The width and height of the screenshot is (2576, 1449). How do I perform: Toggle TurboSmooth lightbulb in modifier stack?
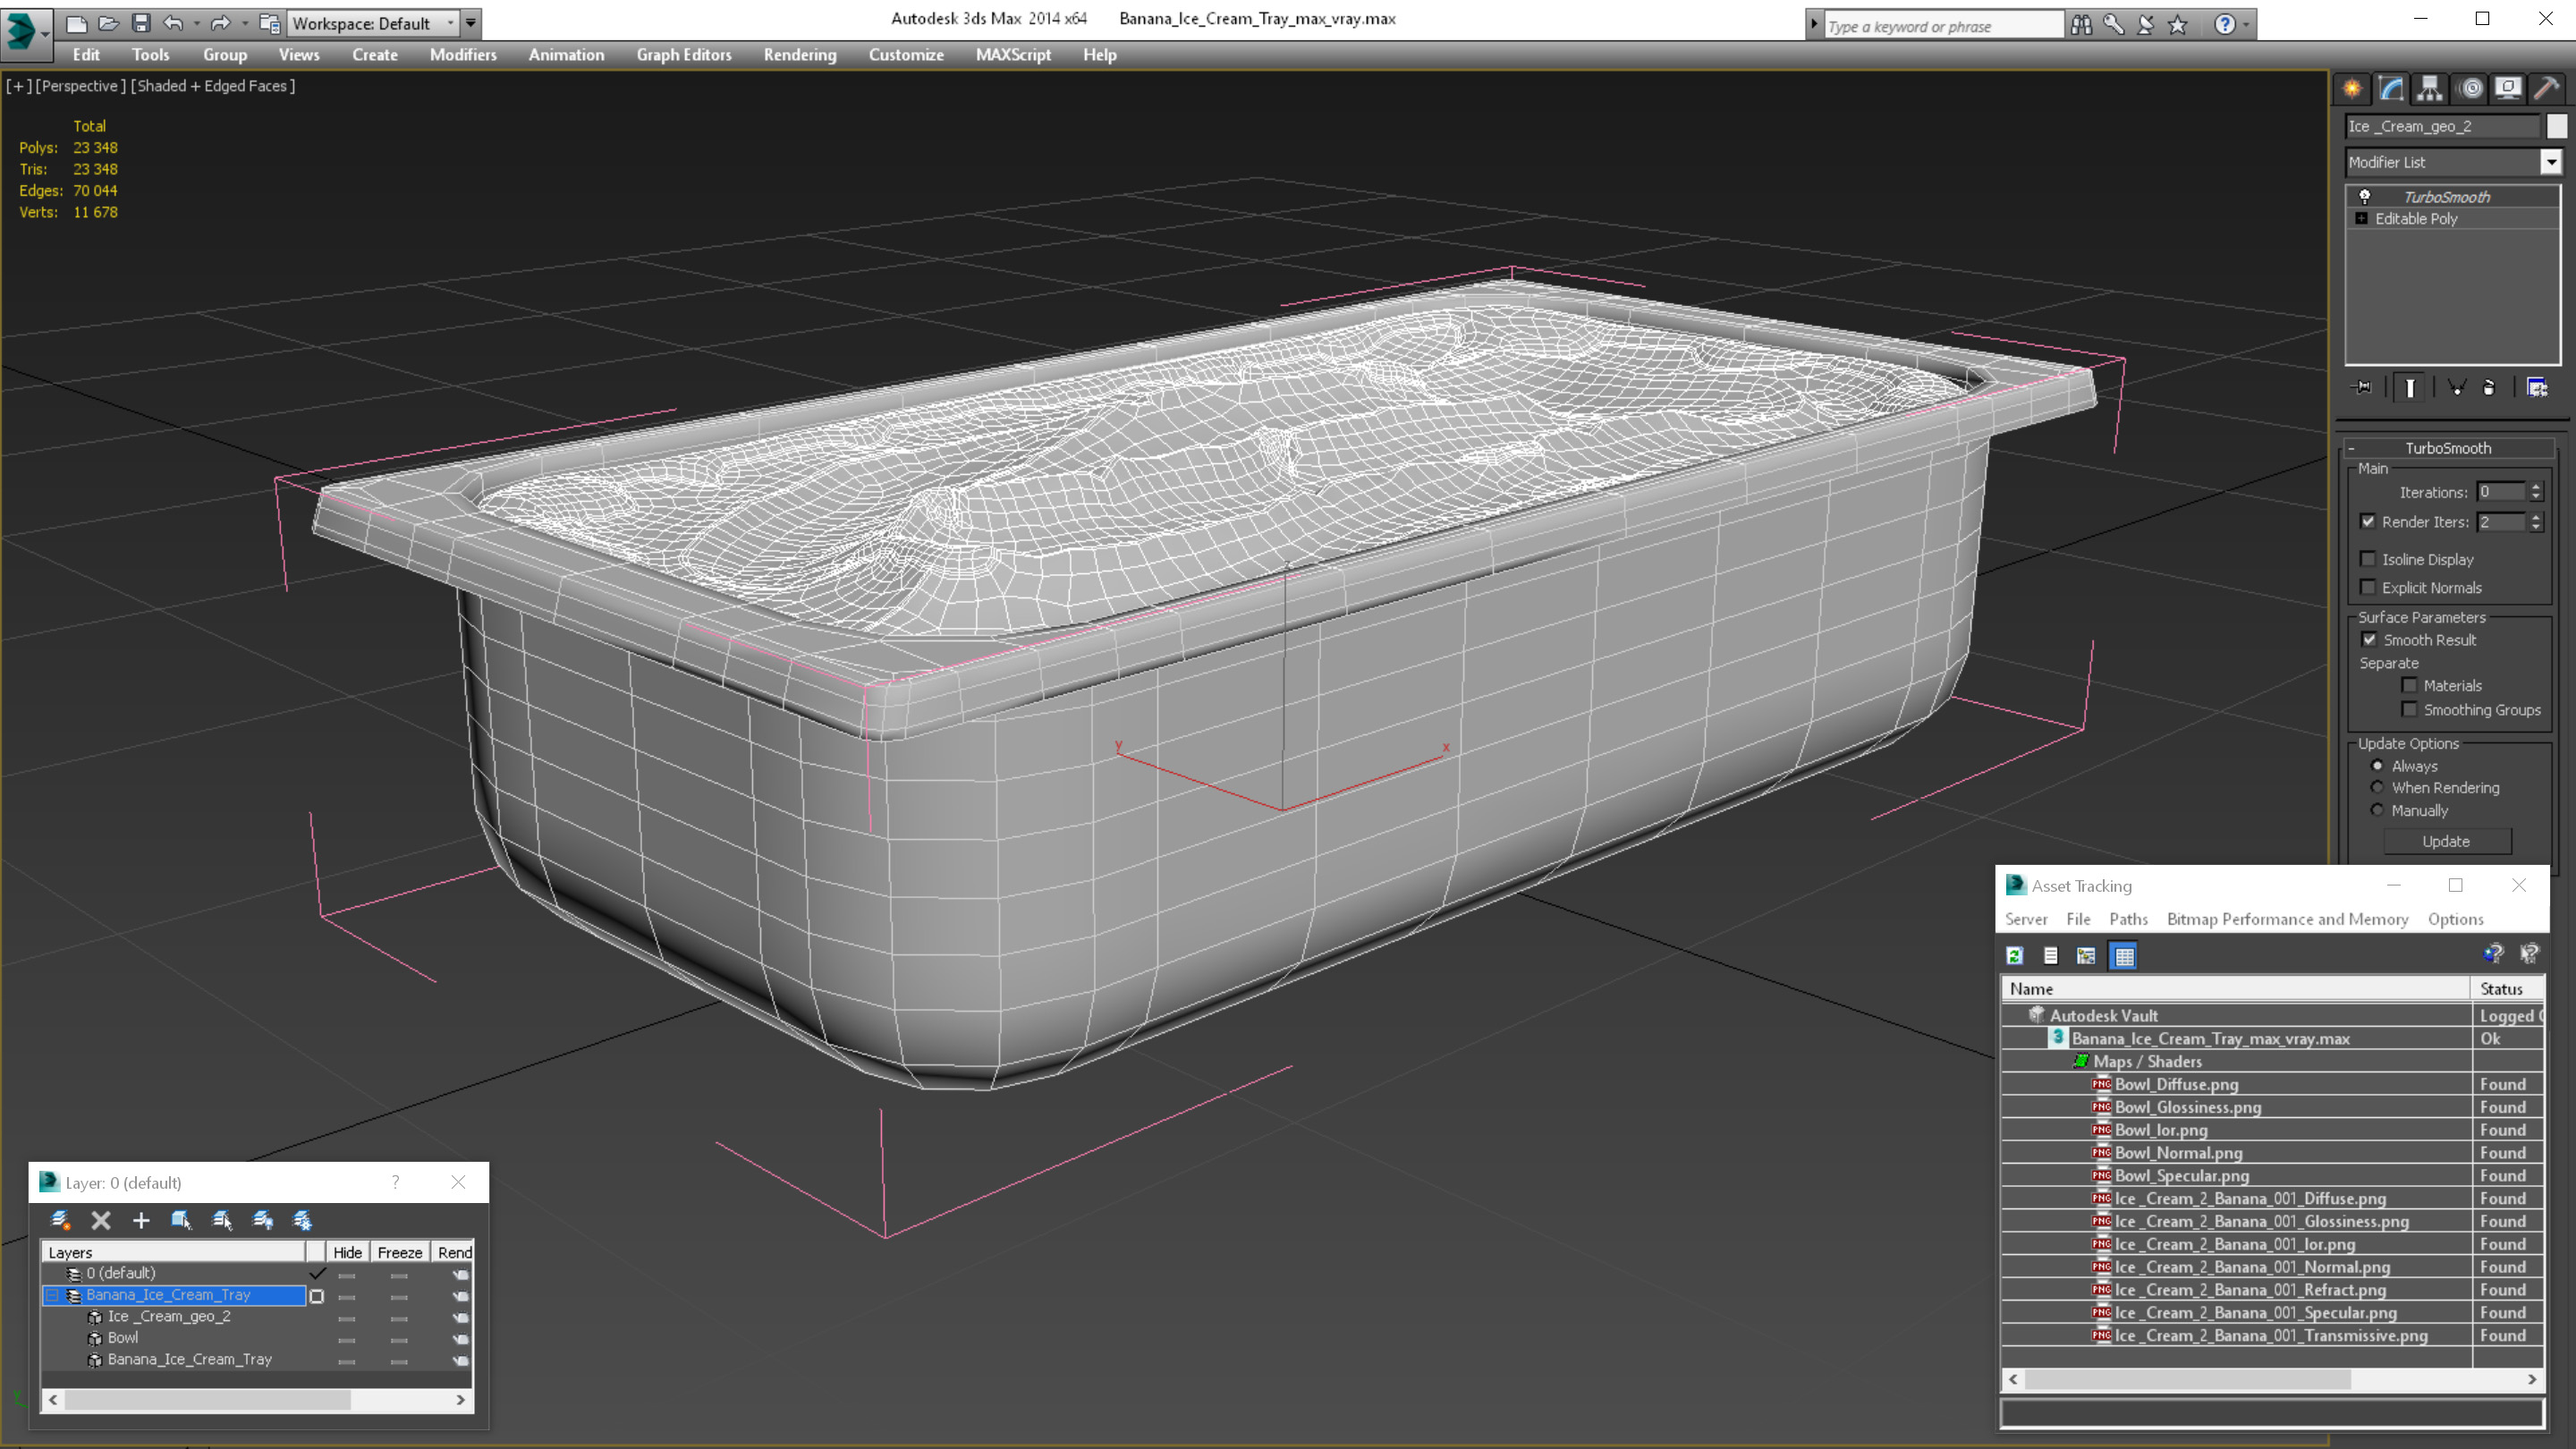tap(2365, 197)
